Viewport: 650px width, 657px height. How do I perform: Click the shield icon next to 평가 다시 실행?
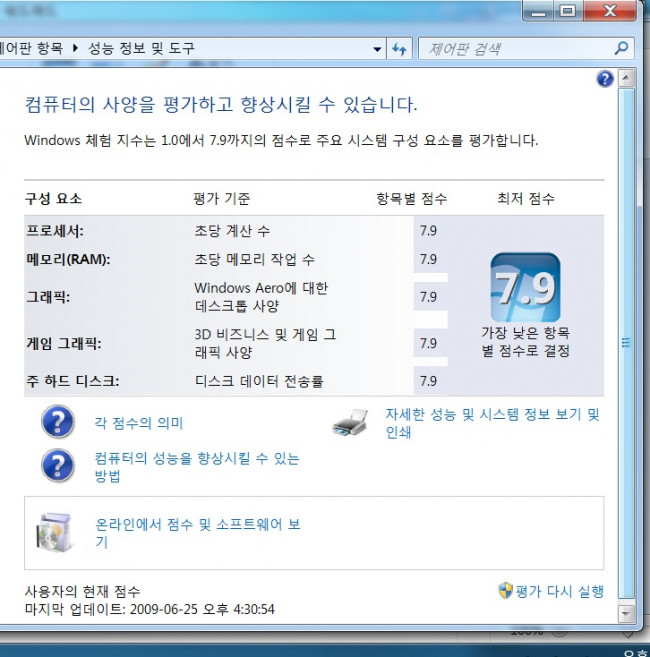coord(505,591)
